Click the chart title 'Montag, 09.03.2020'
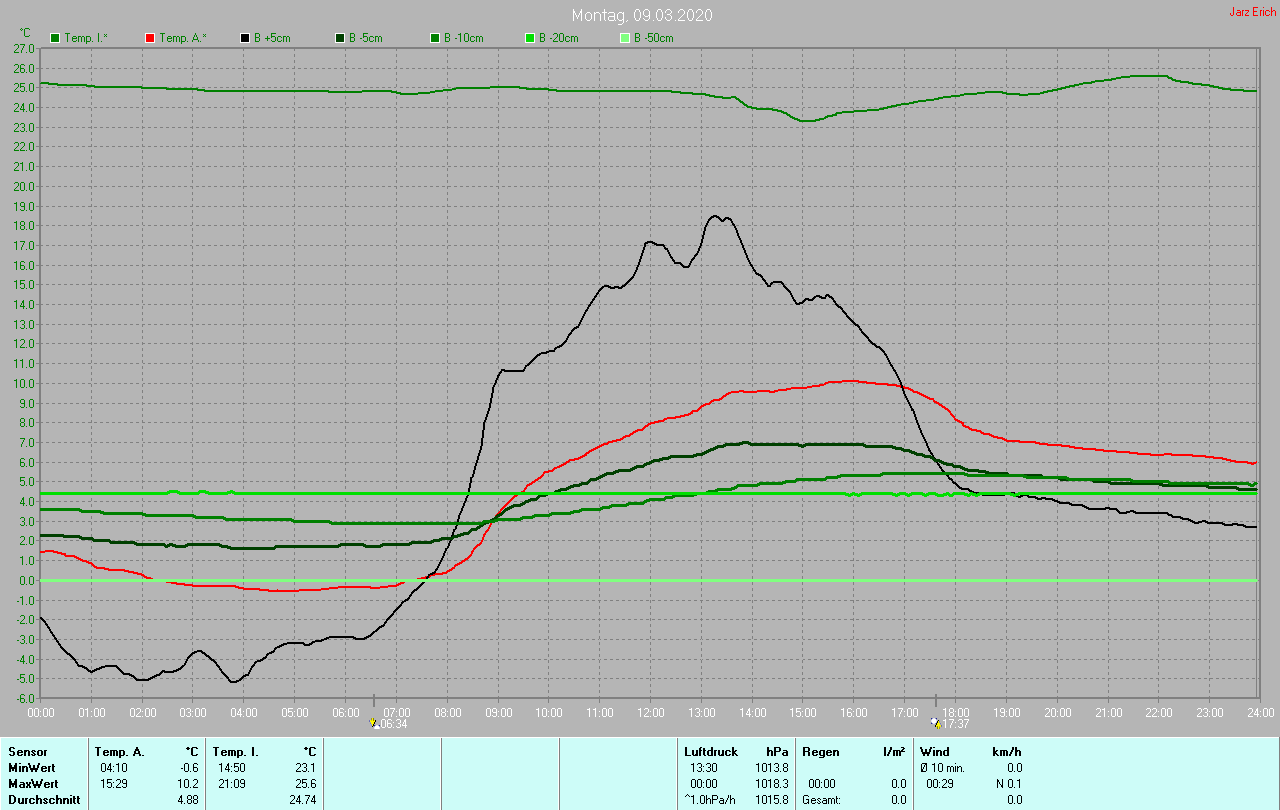The height and width of the screenshot is (810, 1280). tap(642, 15)
